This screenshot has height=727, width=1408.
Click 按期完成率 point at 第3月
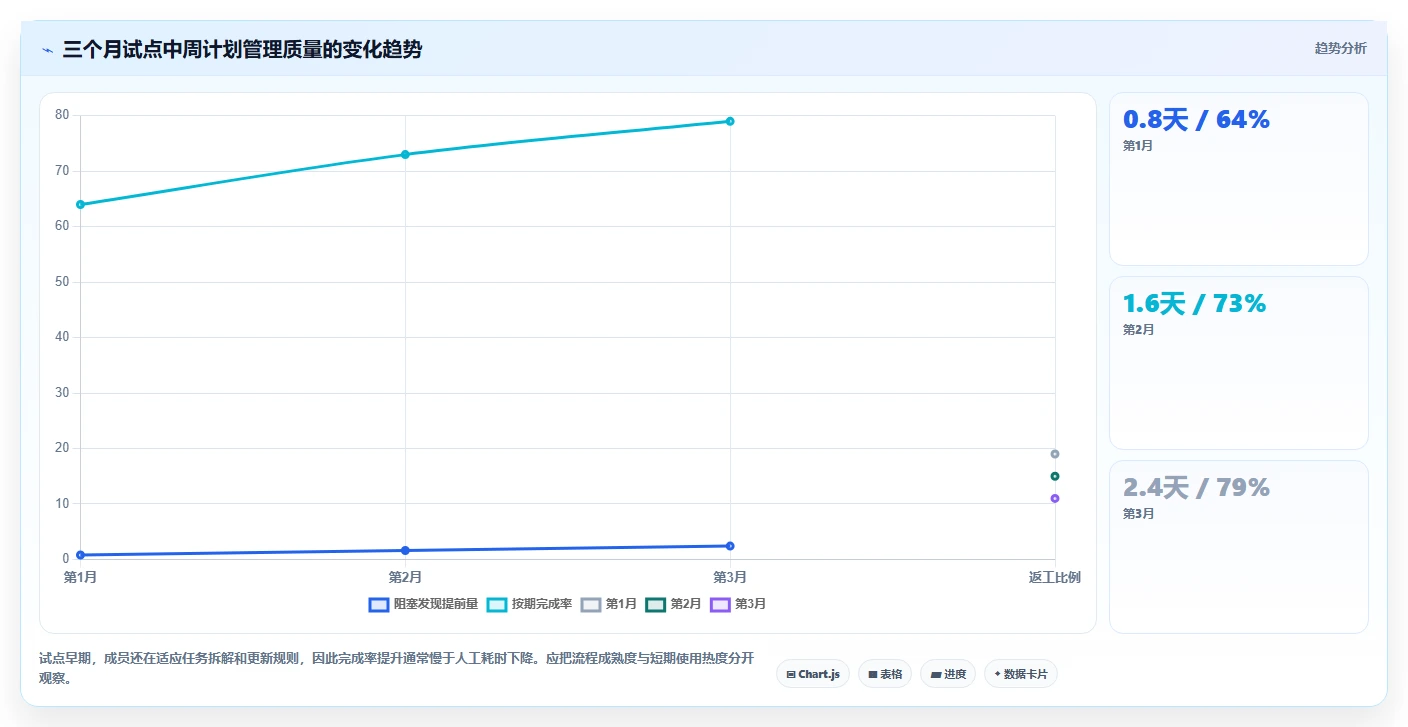(x=730, y=121)
